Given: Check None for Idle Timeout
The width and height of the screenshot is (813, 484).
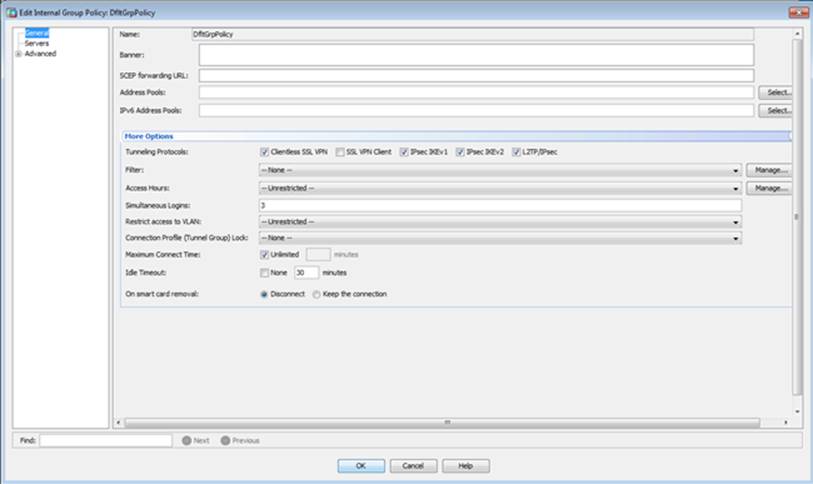Looking at the screenshot, I should [265, 272].
